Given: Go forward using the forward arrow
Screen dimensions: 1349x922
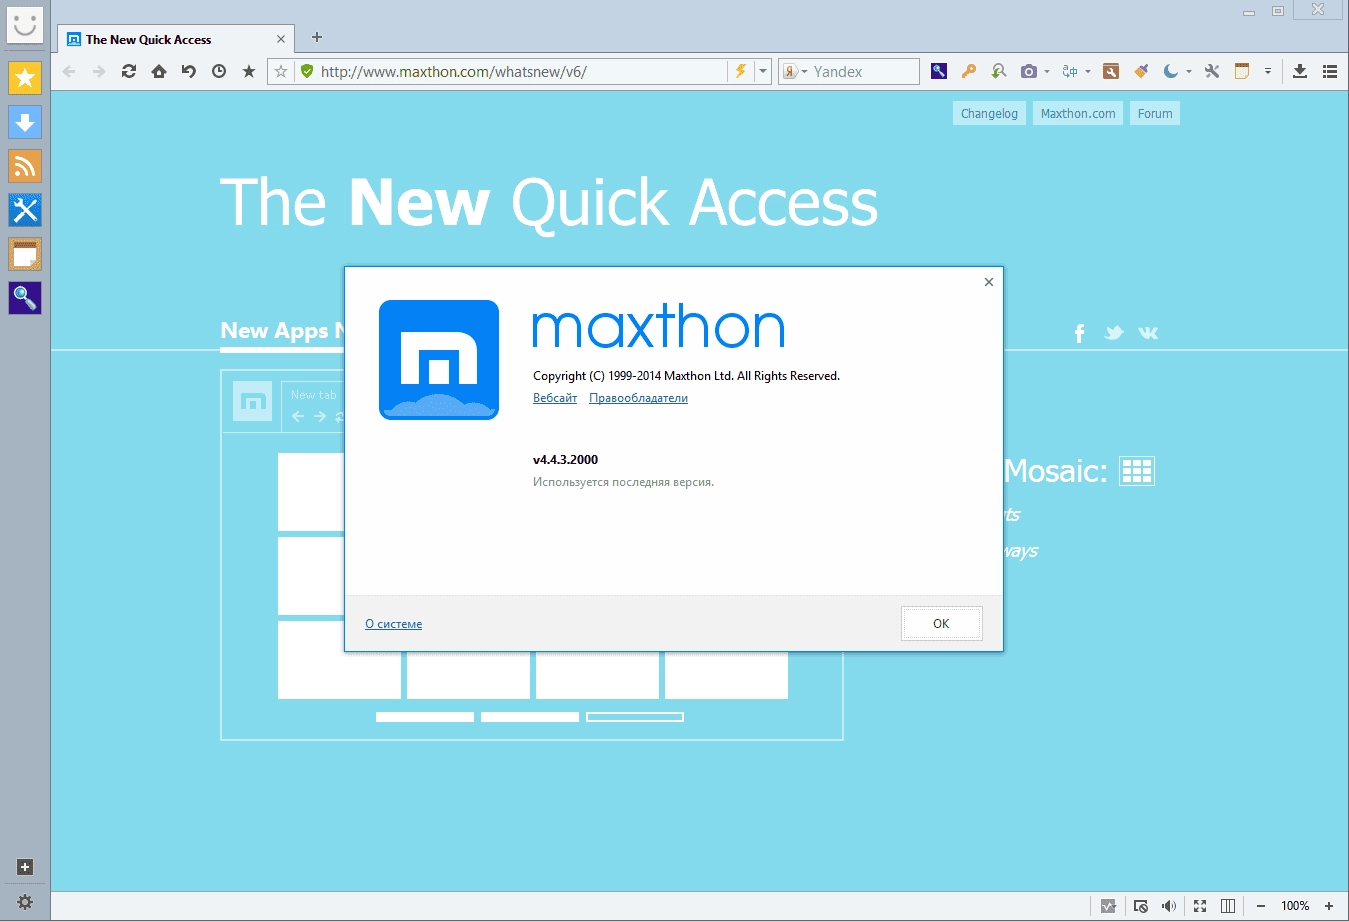Looking at the screenshot, I should 99,71.
